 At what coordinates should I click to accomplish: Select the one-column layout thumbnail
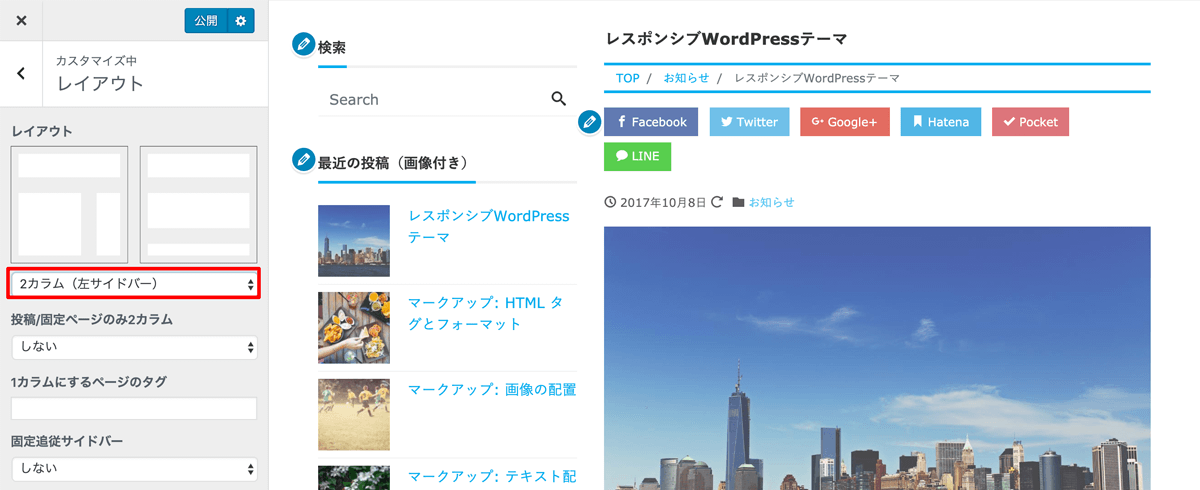point(198,204)
